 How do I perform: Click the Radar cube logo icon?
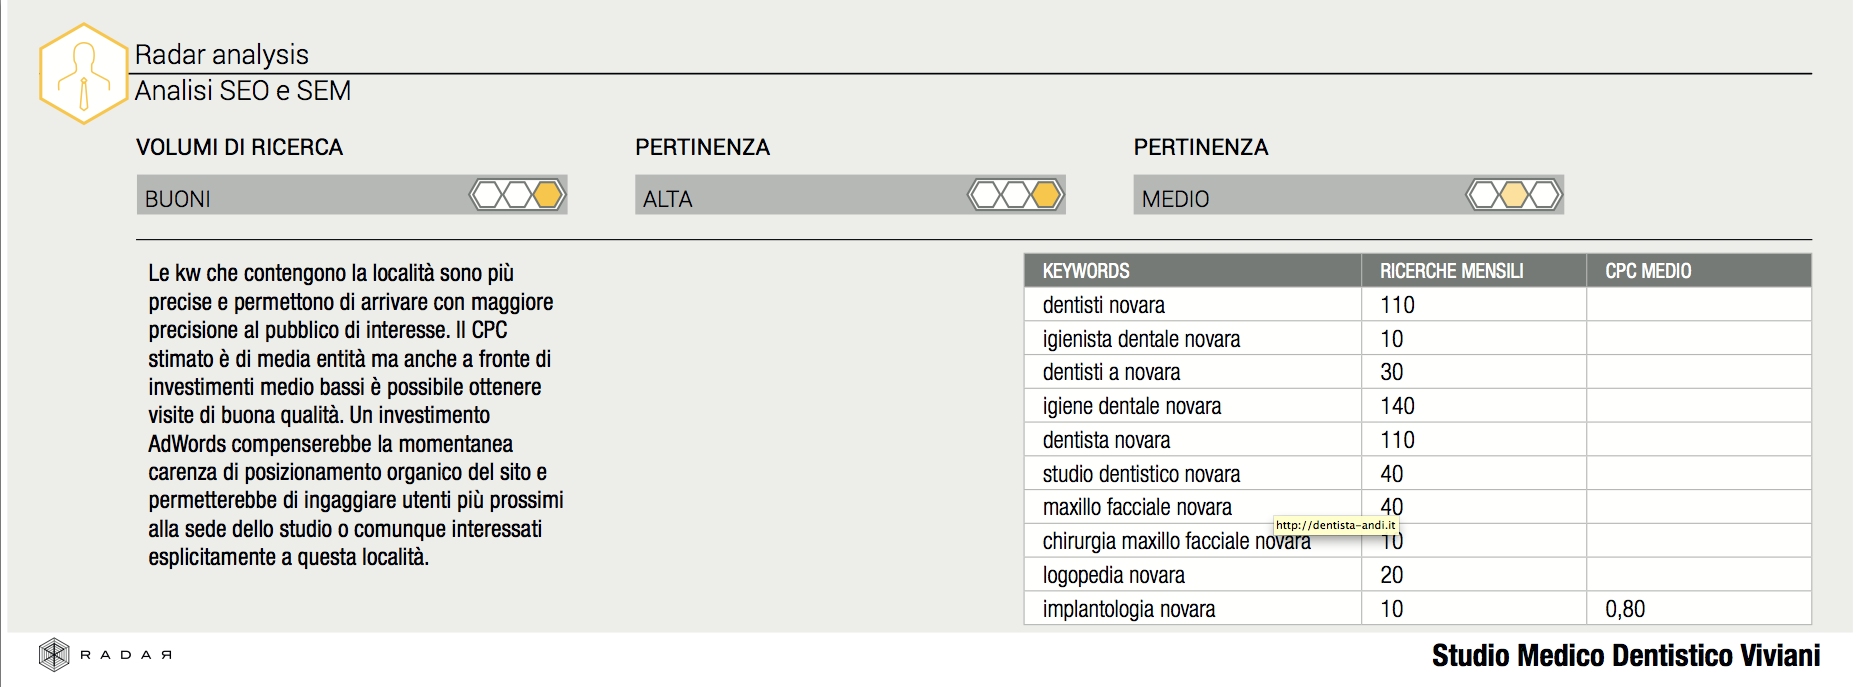(x=54, y=655)
